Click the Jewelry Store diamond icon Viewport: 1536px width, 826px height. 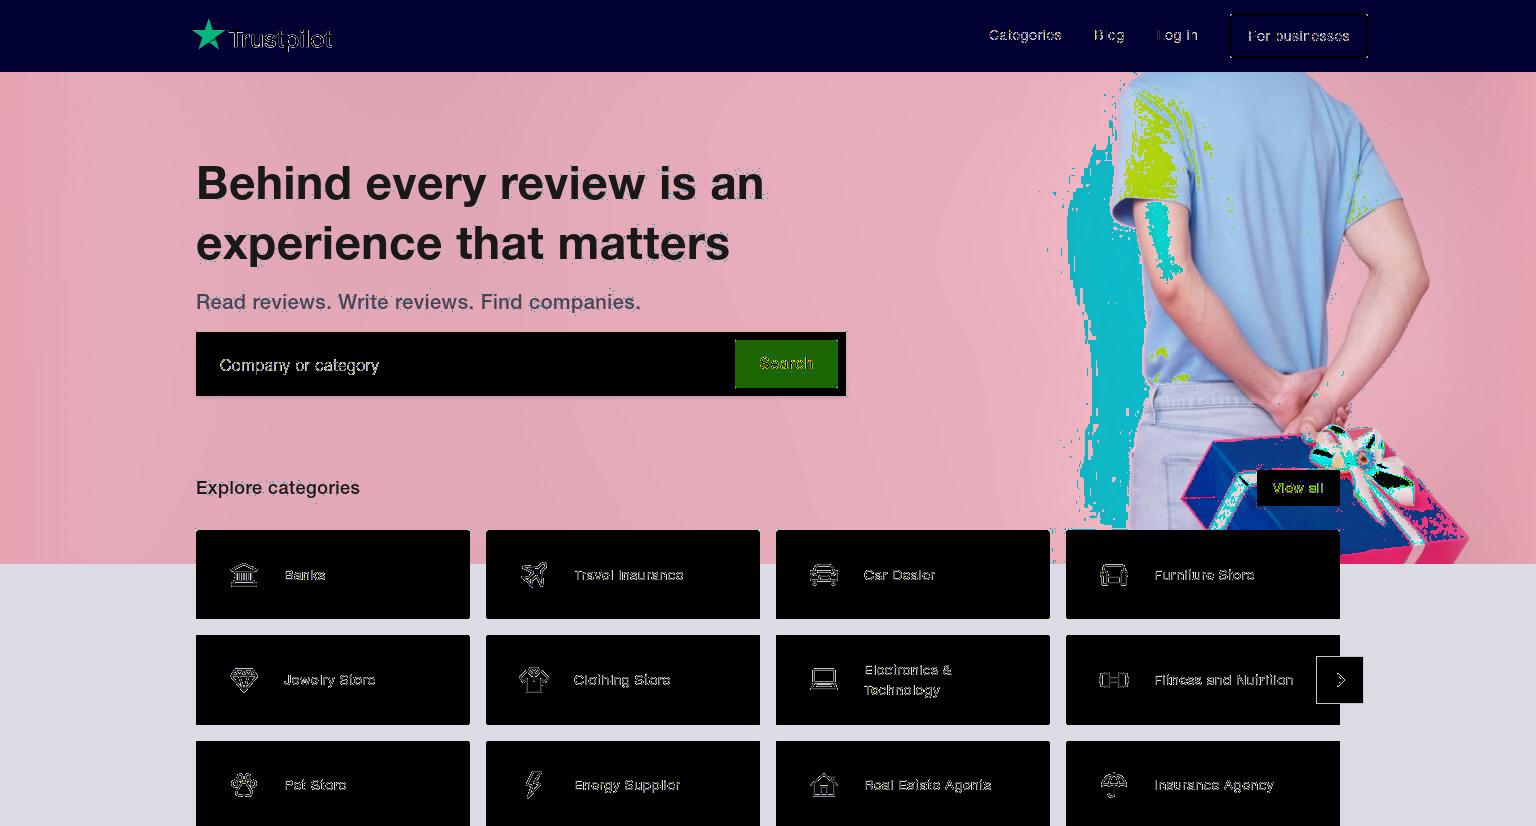tap(244, 680)
